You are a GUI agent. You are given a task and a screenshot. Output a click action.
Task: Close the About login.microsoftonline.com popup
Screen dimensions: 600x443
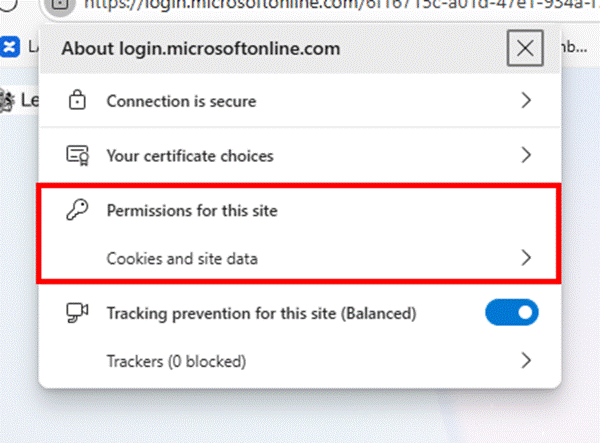click(x=525, y=48)
